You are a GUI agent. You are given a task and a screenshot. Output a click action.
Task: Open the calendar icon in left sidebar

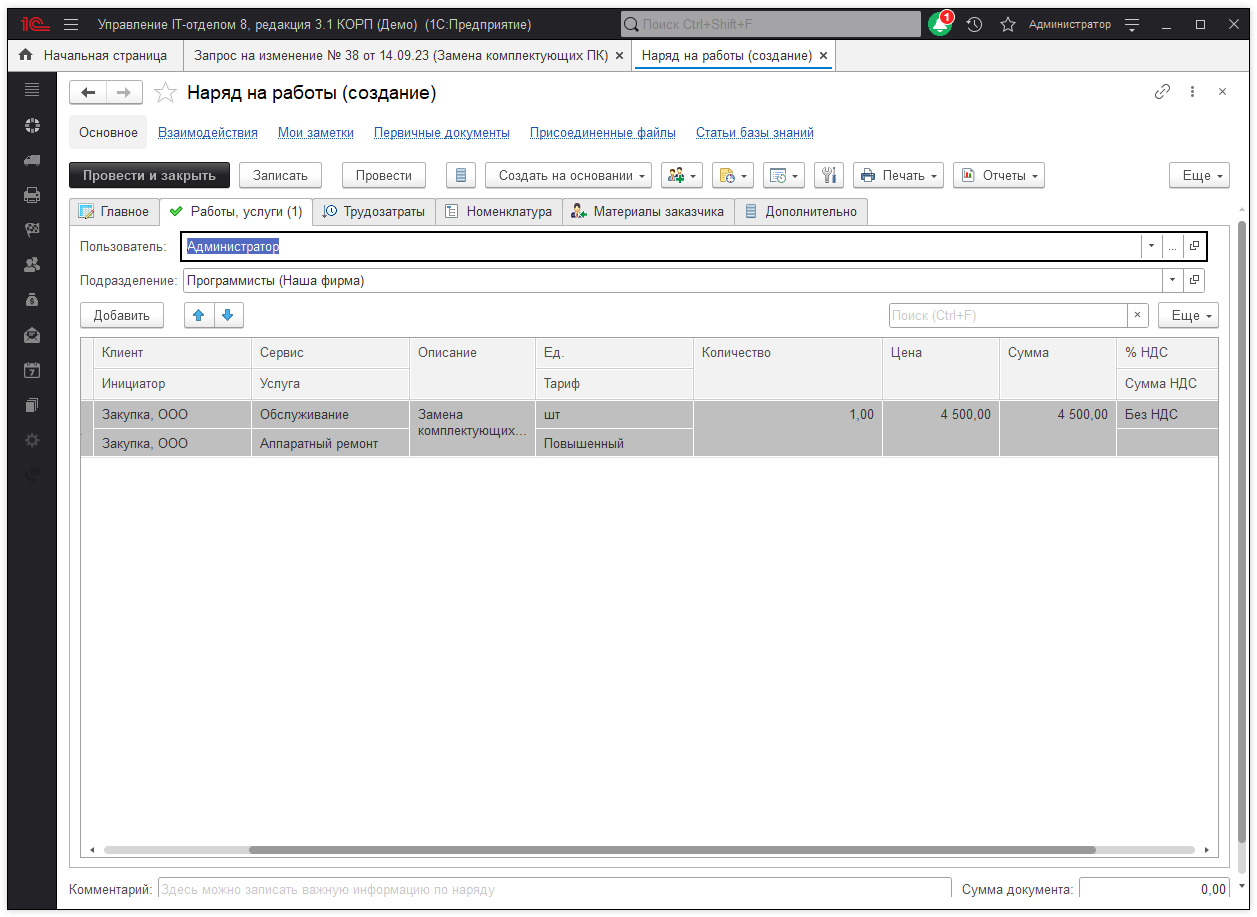(32, 370)
